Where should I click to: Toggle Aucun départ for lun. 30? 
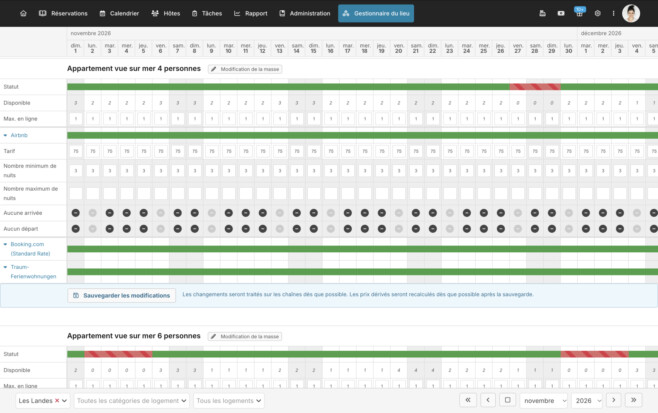tap(569, 229)
